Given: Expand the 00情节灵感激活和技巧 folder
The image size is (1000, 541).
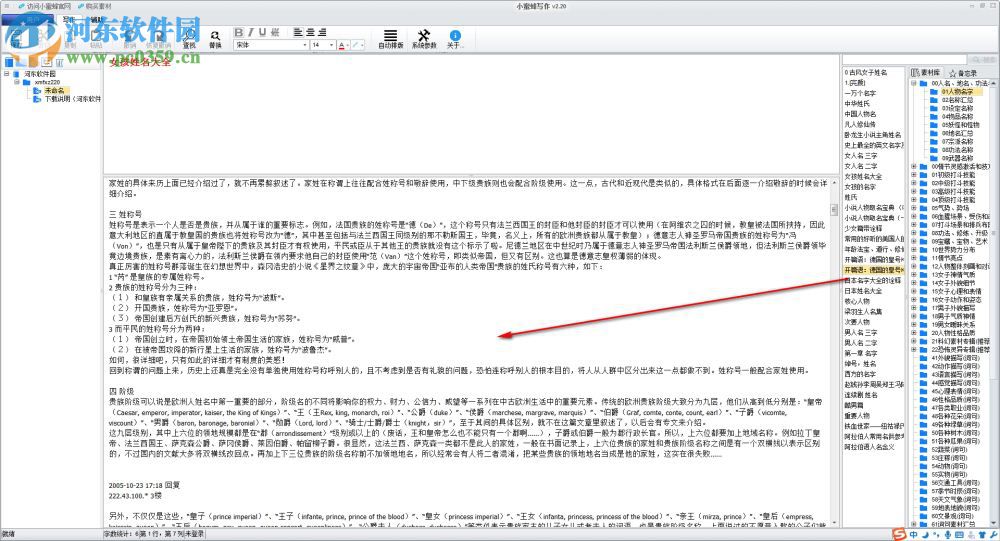Looking at the screenshot, I should pyautogui.click(x=913, y=167).
